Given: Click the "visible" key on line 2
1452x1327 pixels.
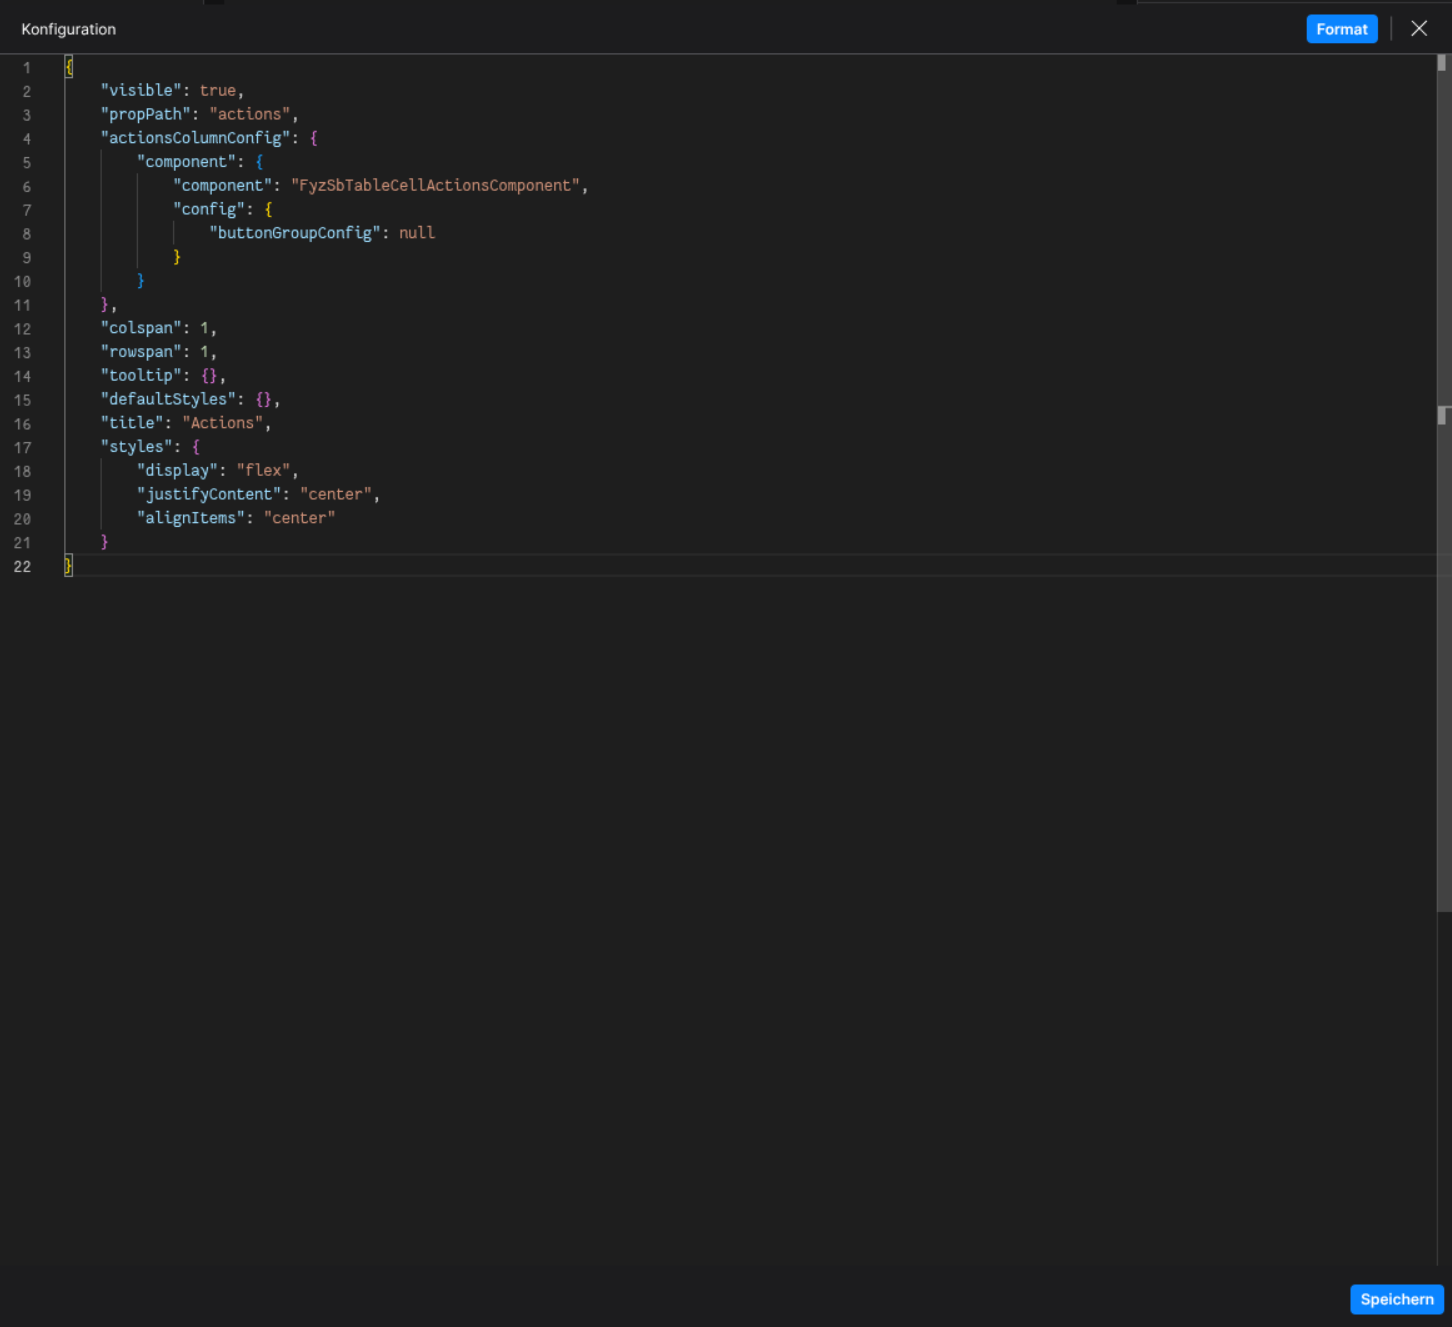Looking at the screenshot, I should [141, 90].
